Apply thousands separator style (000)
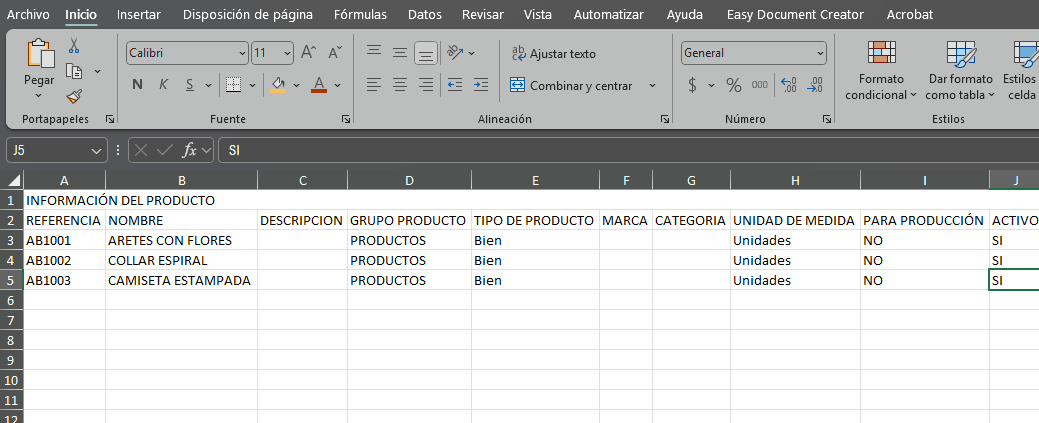 (x=759, y=85)
